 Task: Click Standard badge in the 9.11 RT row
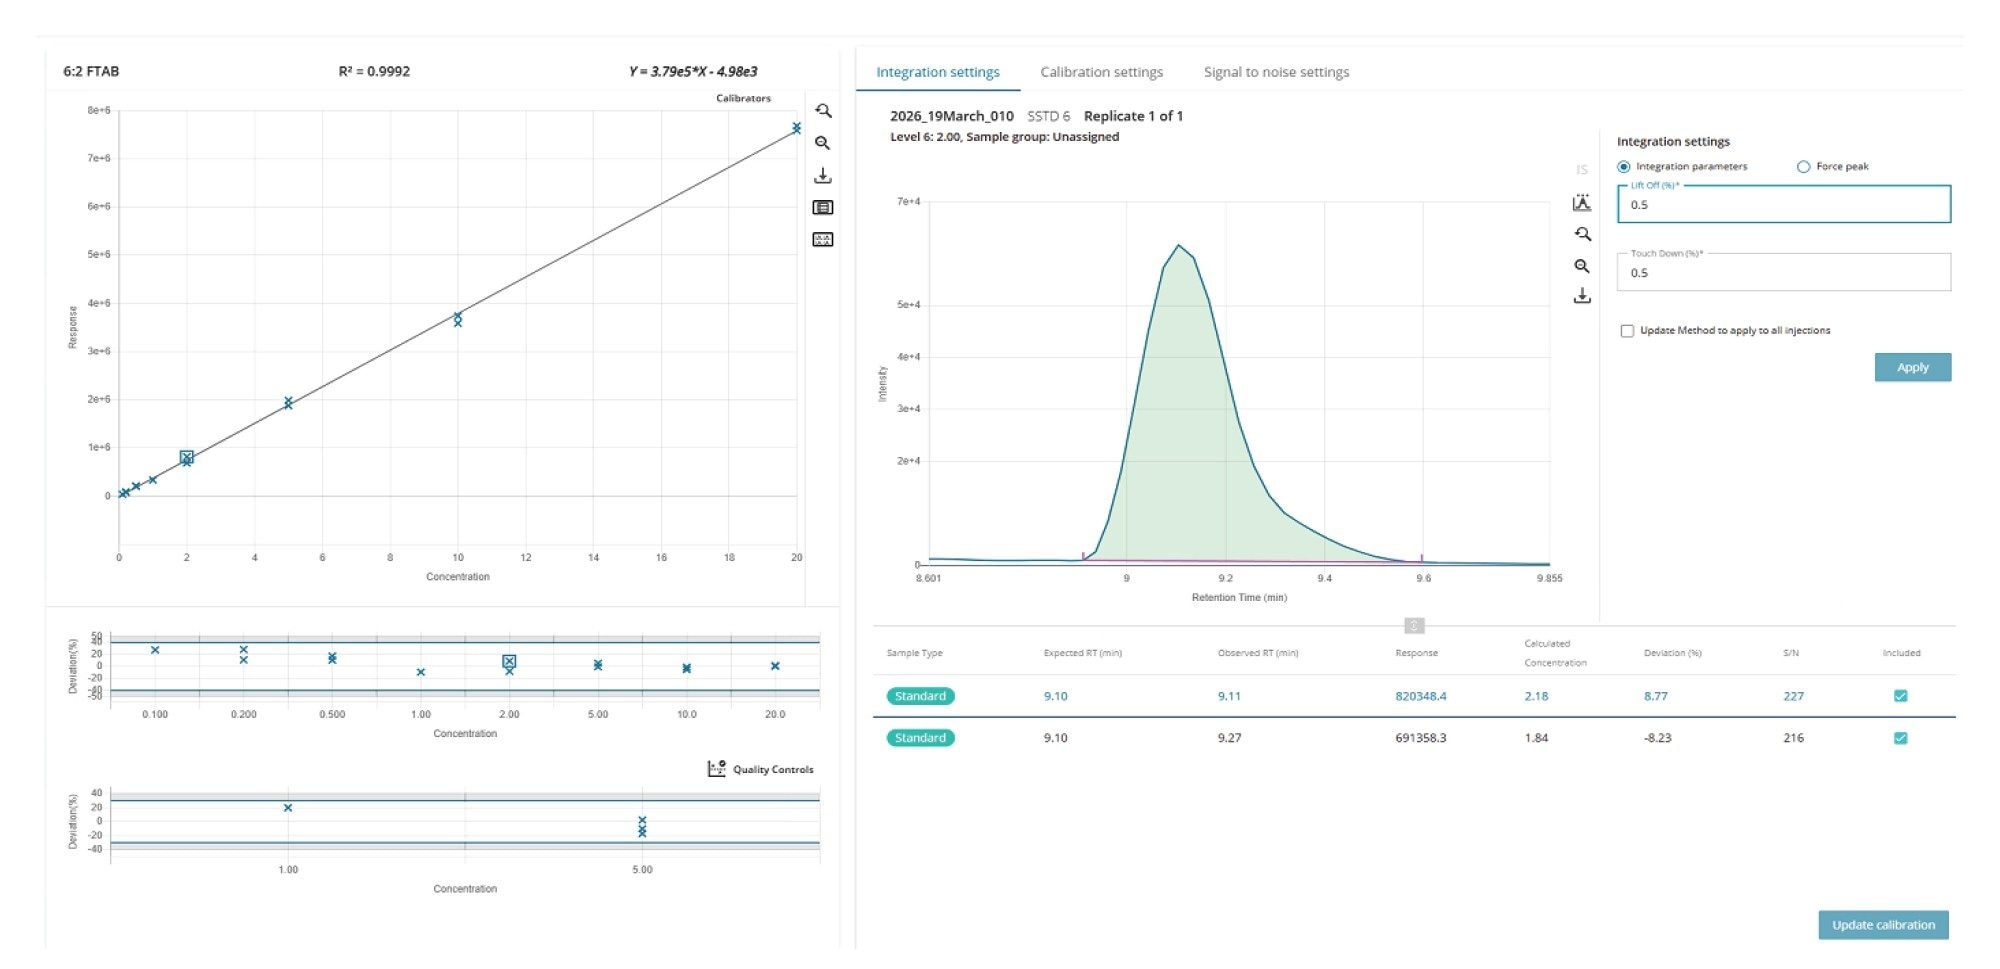920,696
